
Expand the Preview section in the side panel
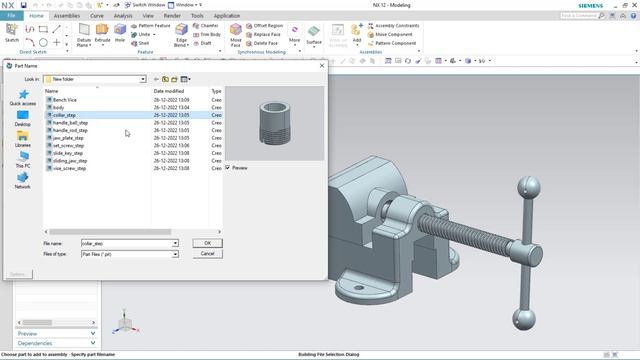pos(56,333)
